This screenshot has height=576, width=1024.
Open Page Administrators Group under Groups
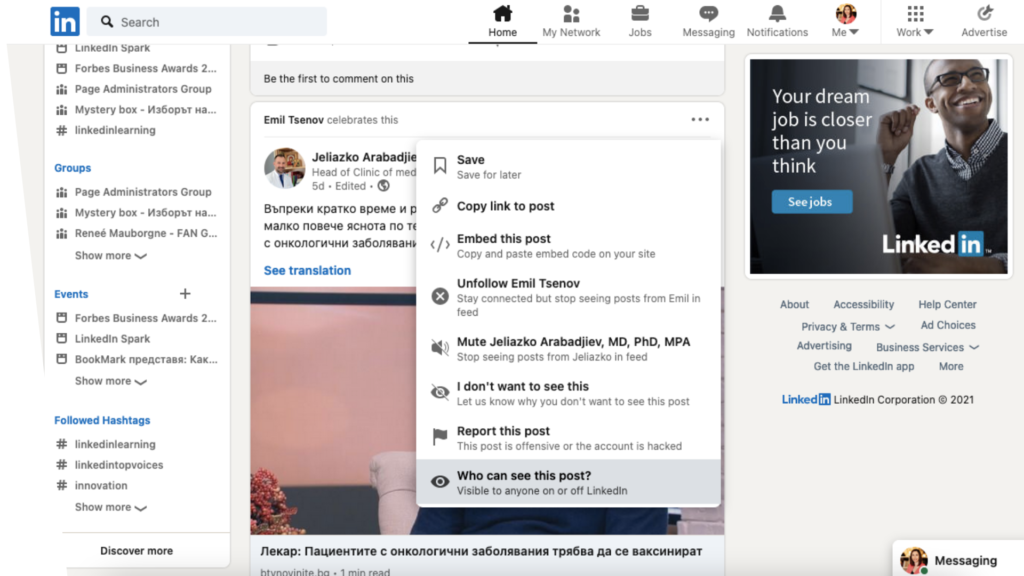pyautogui.click(x=143, y=192)
